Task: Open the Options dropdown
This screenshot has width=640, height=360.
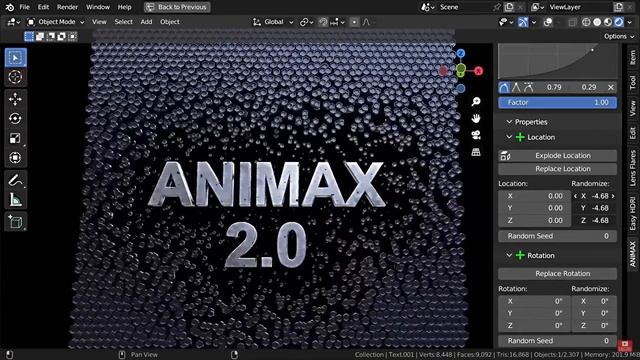Action: point(619,36)
